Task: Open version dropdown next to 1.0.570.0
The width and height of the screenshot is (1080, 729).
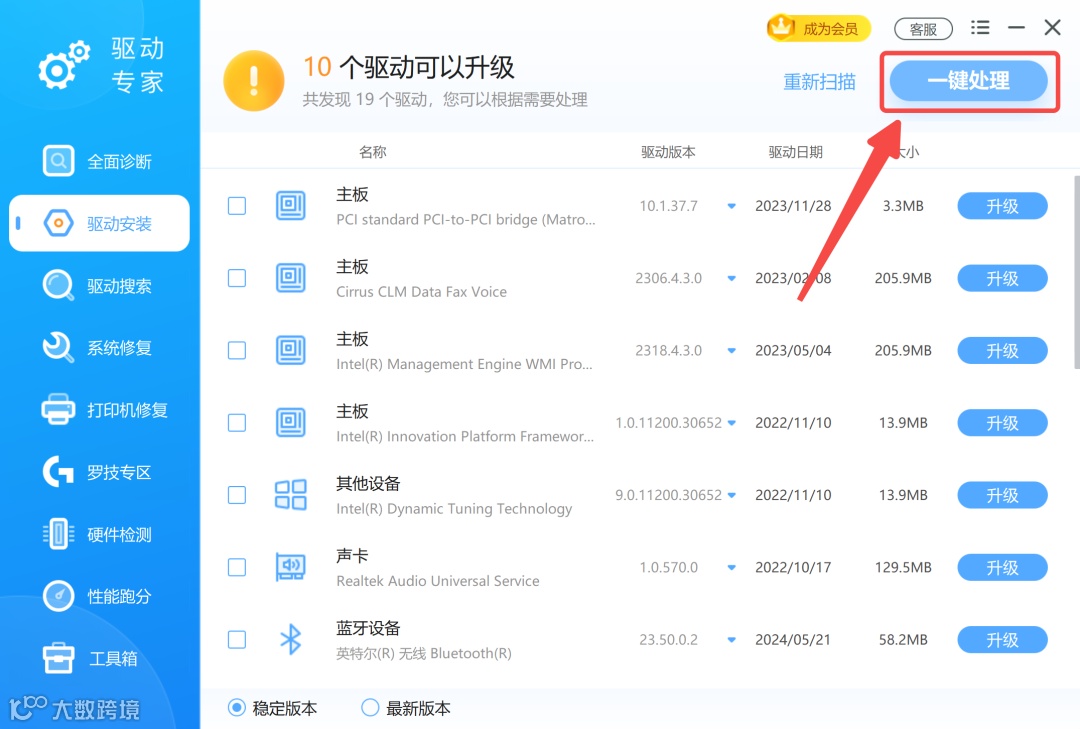Action: 731,568
